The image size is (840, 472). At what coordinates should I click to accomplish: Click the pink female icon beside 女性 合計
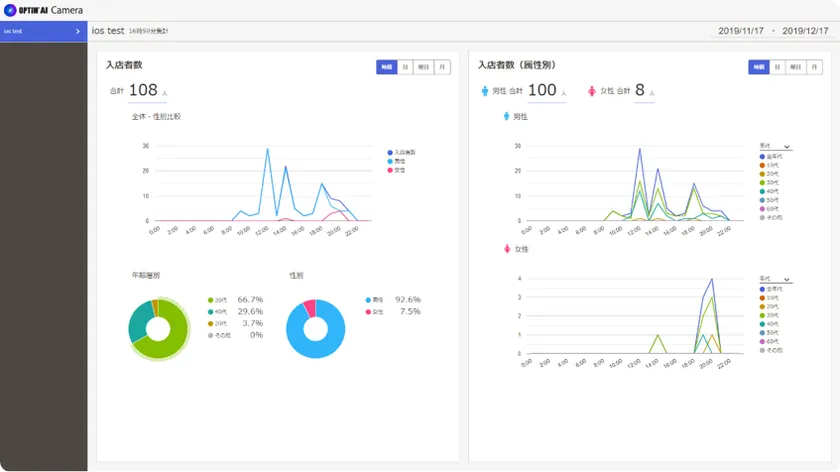coord(592,91)
